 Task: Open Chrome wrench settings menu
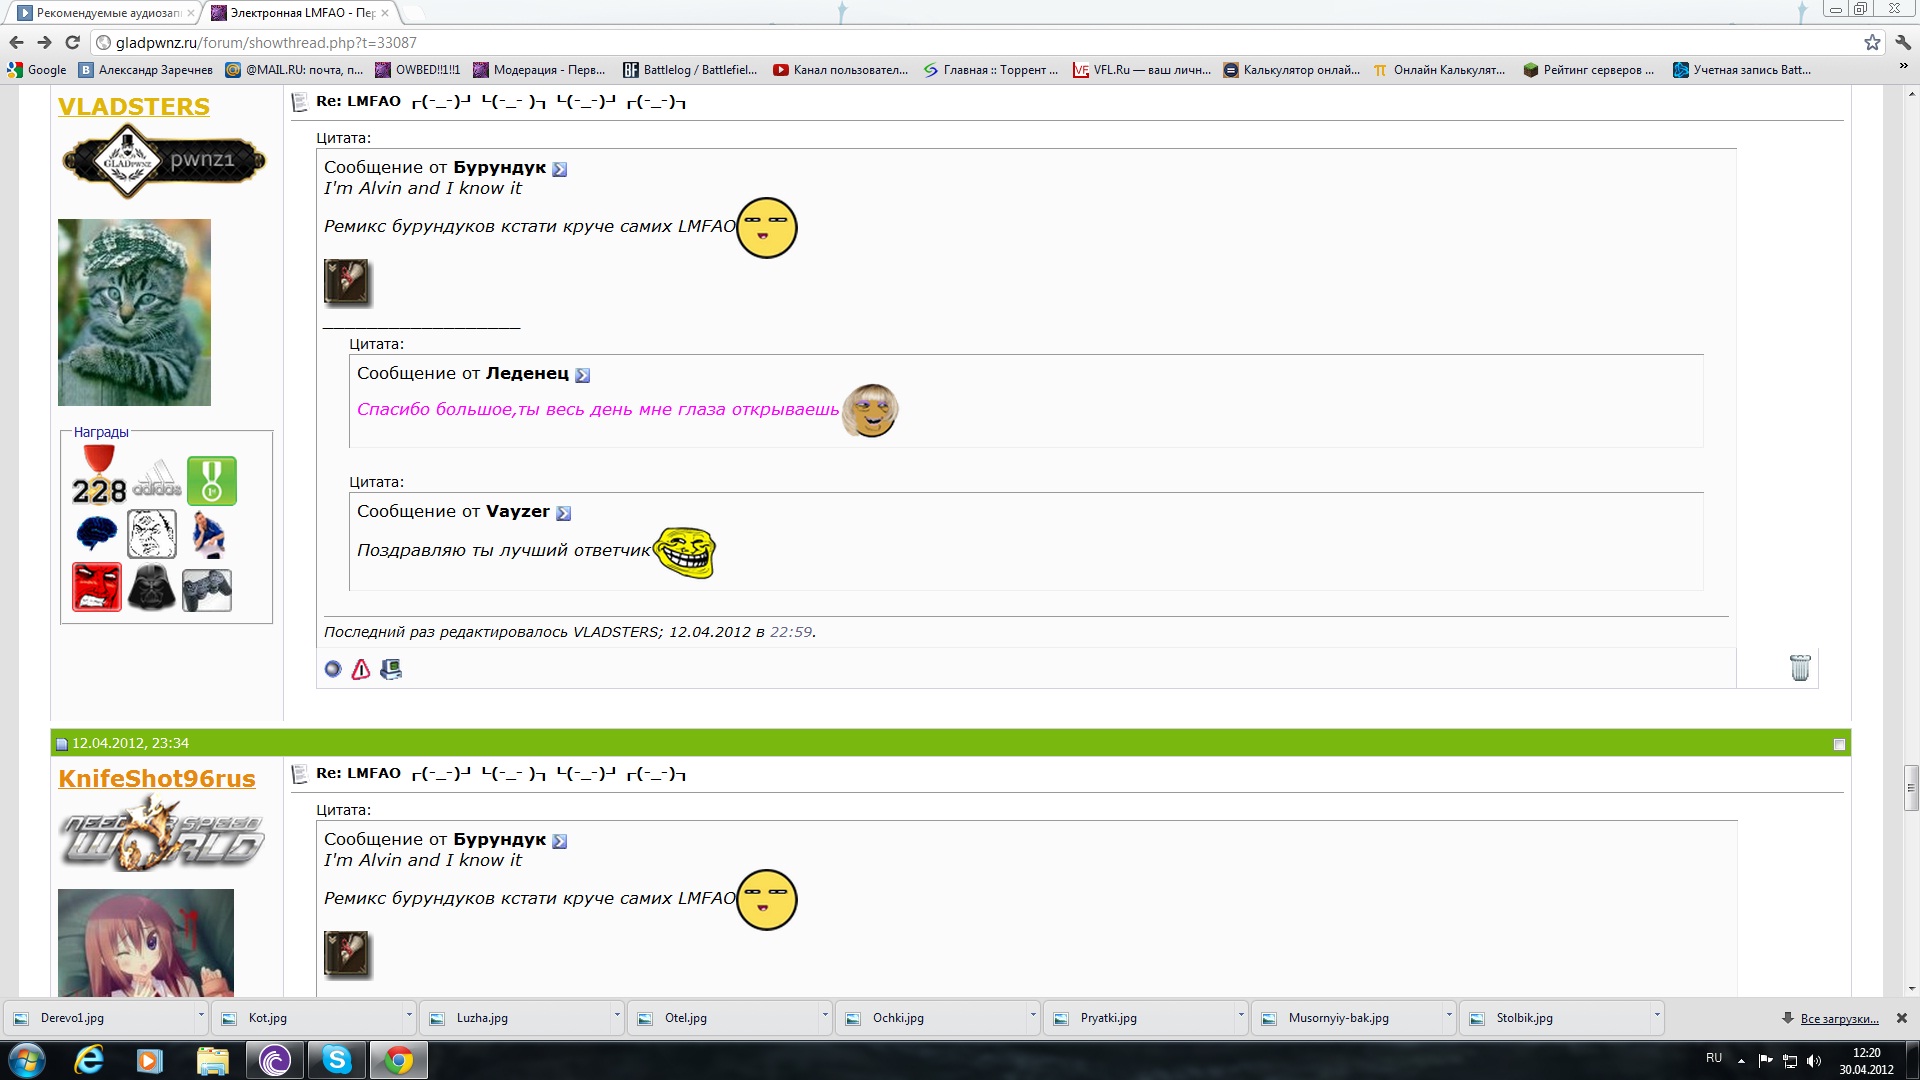pos(1903,42)
